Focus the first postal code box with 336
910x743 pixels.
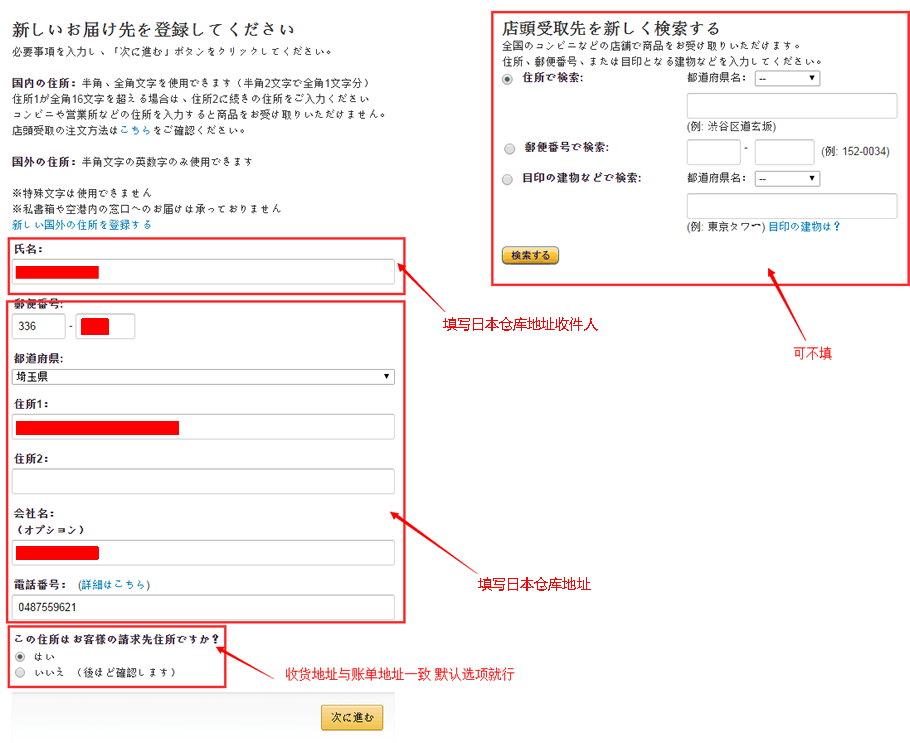click(39, 327)
